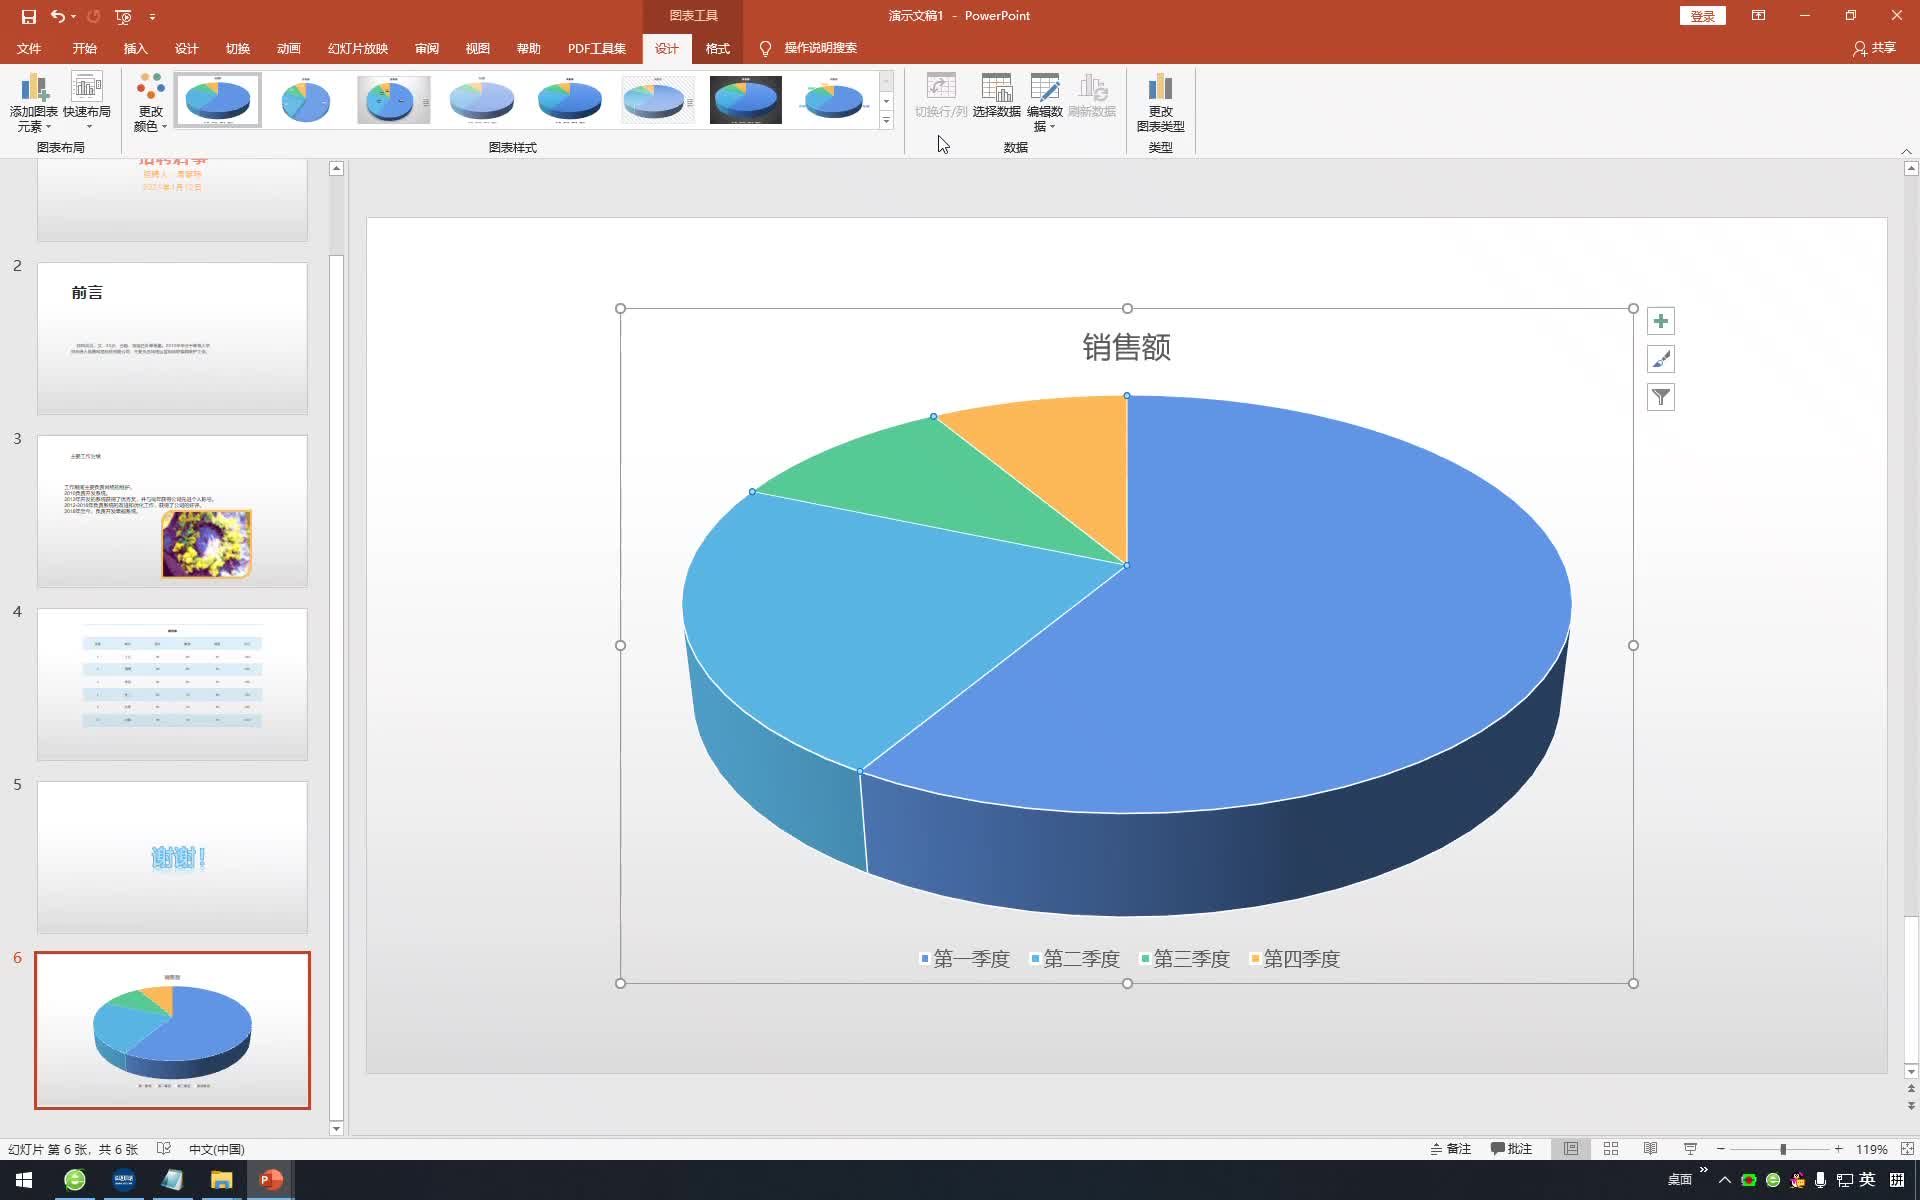Viewport: 1920px width, 1200px height.
Task: Click the zoom slider handle
Action: (x=1783, y=1149)
